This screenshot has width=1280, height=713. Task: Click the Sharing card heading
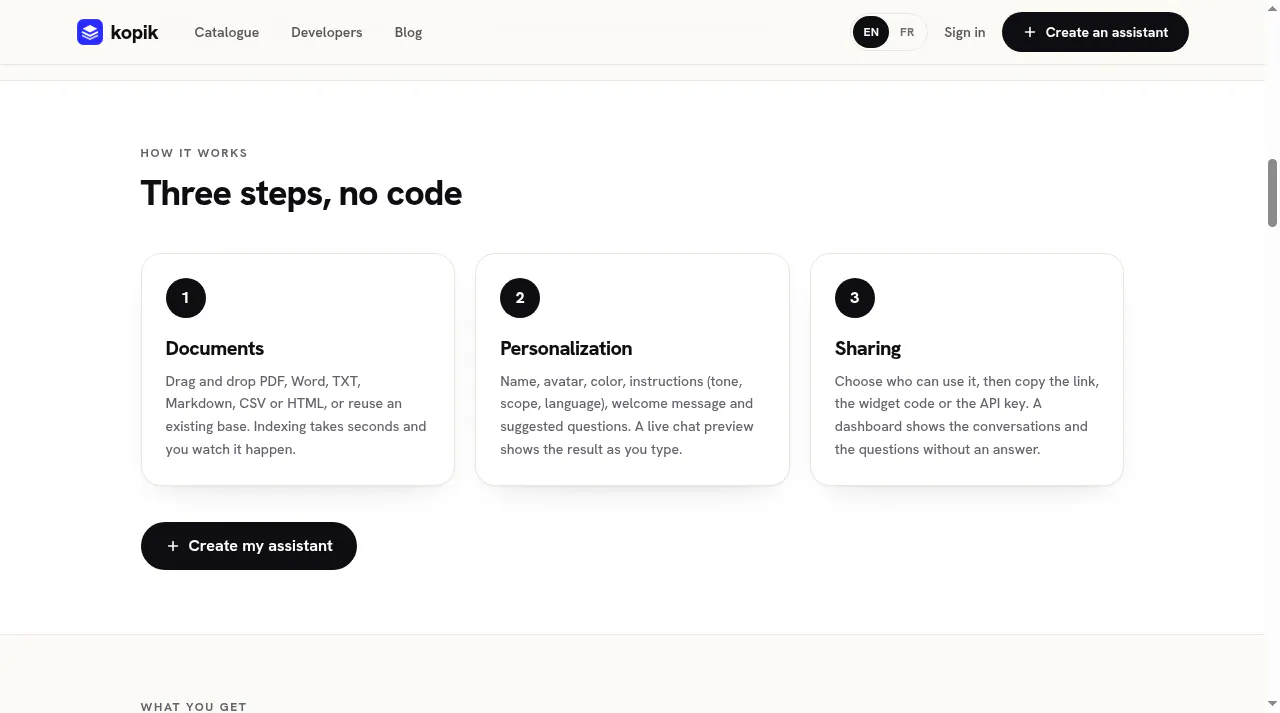click(868, 348)
